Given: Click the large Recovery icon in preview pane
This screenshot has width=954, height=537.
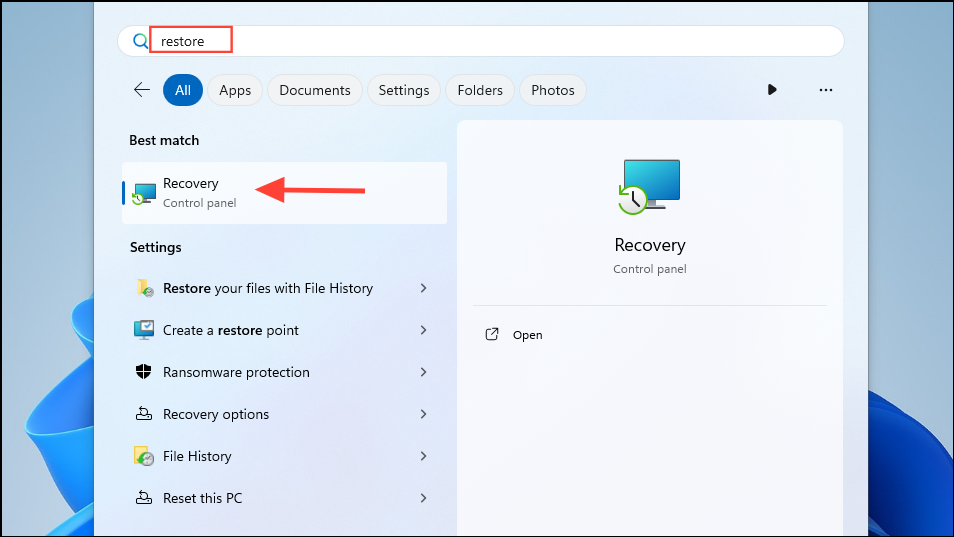Looking at the screenshot, I should pyautogui.click(x=649, y=187).
